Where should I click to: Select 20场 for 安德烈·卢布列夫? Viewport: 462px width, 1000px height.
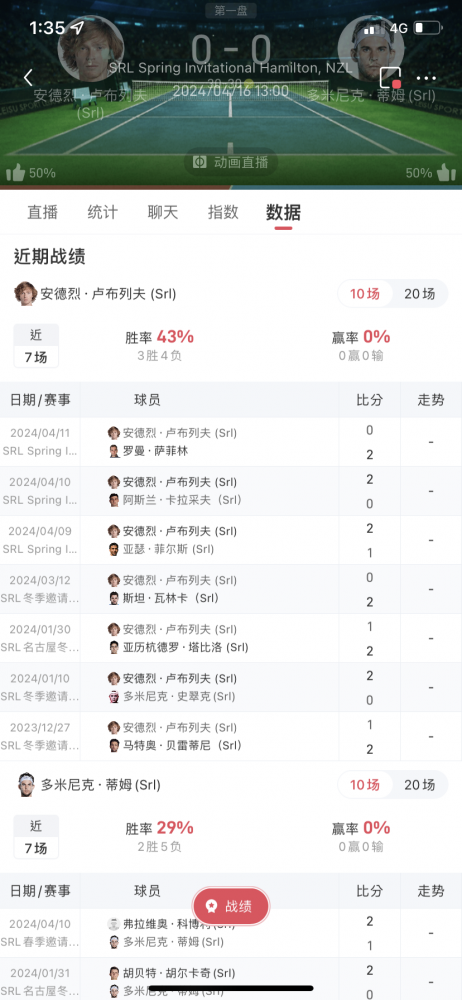[x=419, y=293]
